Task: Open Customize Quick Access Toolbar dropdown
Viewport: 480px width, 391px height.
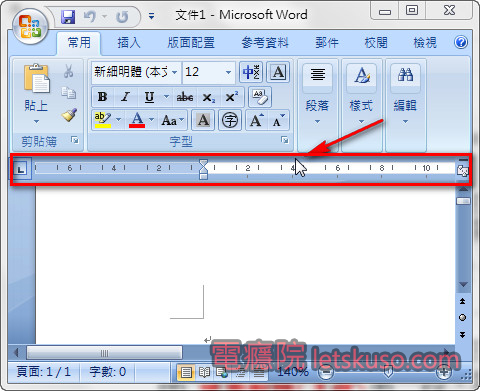Action: coord(152,16)
